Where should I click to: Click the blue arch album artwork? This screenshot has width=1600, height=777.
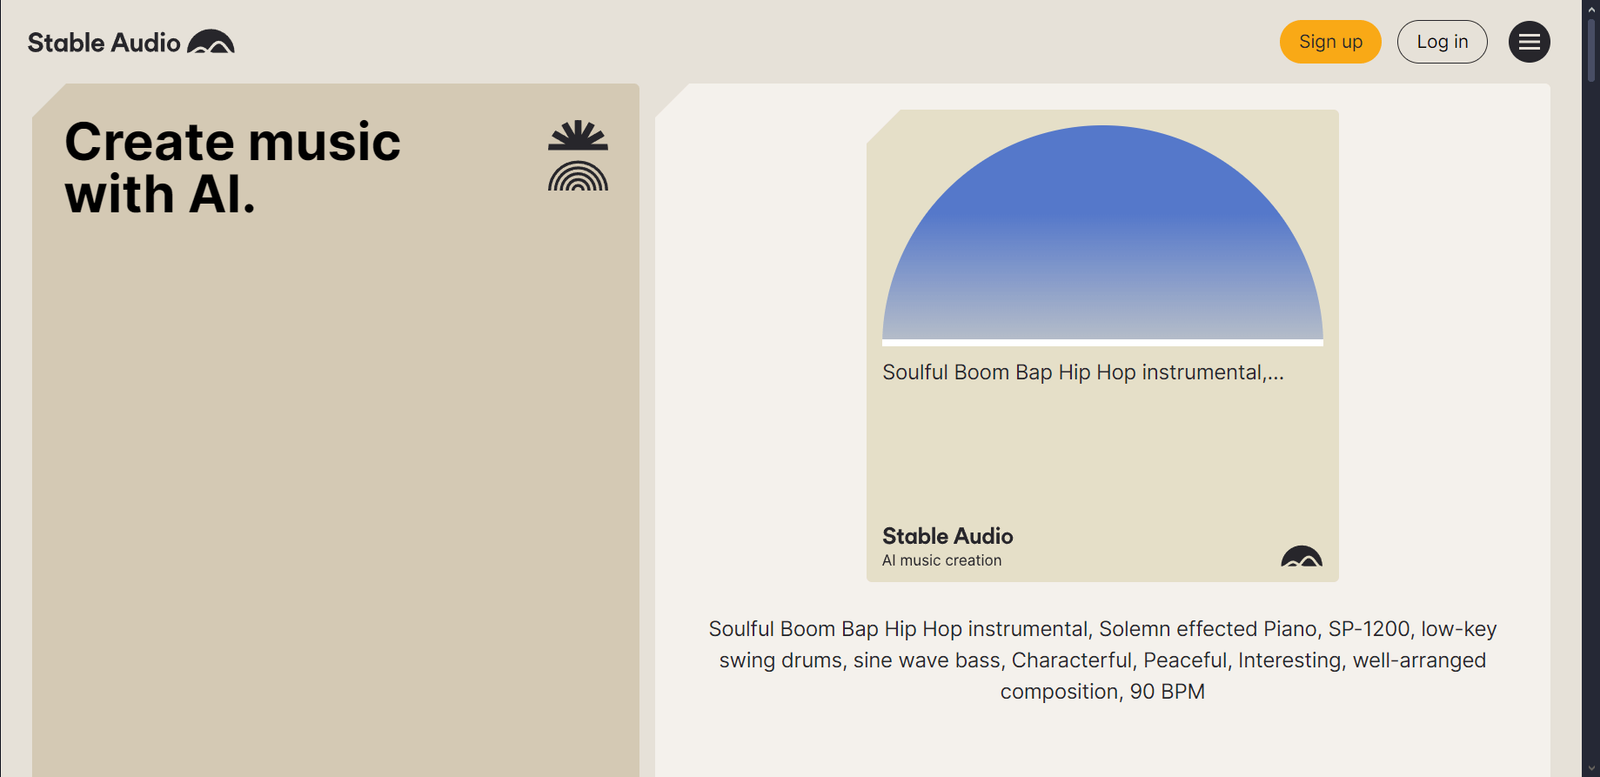tap(1101, 230)
